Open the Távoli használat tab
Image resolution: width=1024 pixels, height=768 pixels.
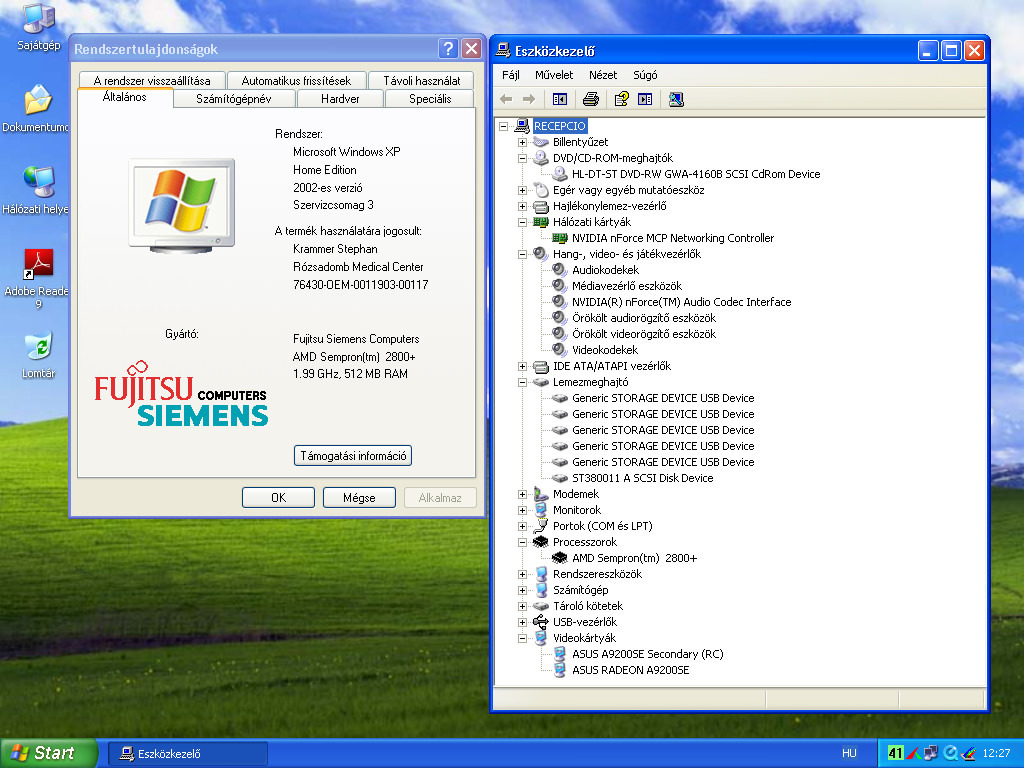[x=421, y=80]
